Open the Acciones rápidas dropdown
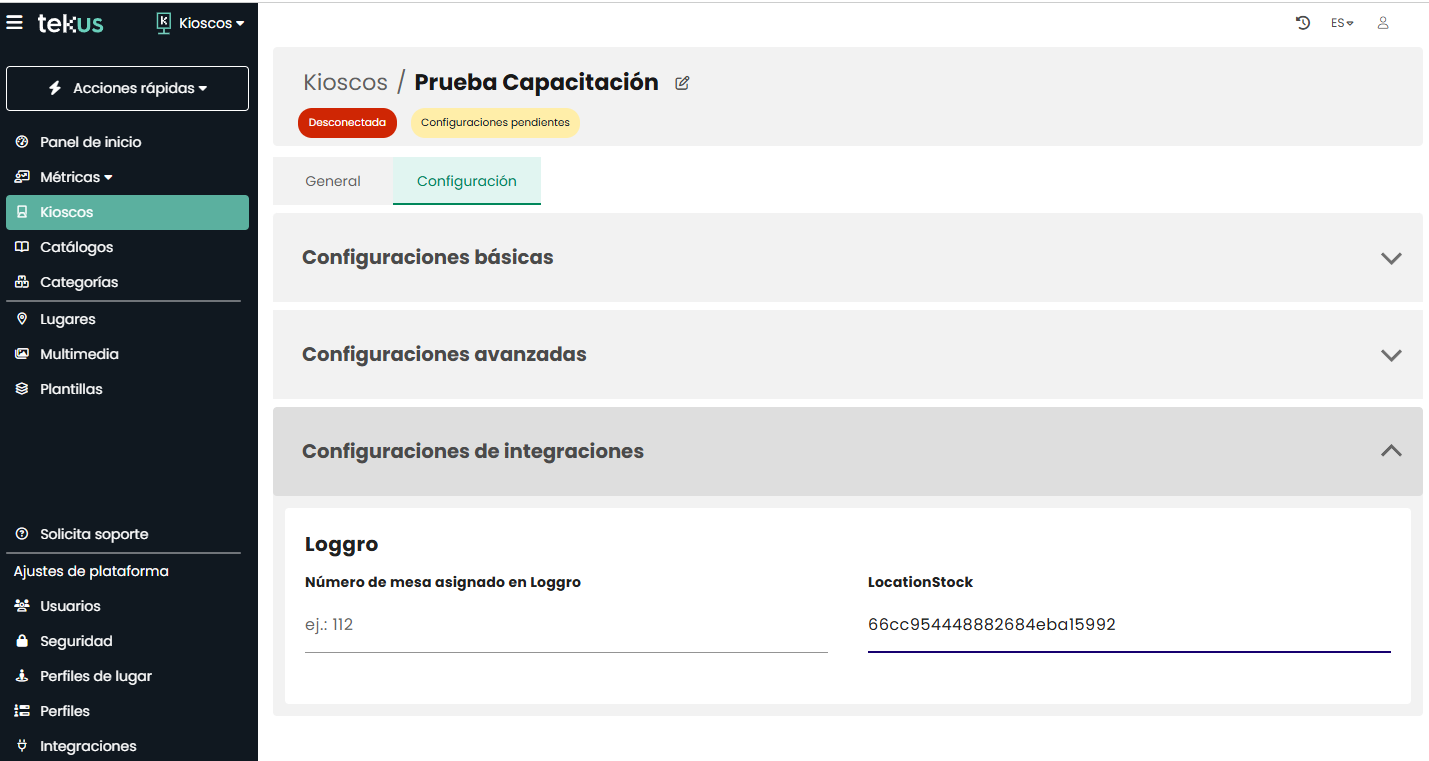 click(128, 89)
